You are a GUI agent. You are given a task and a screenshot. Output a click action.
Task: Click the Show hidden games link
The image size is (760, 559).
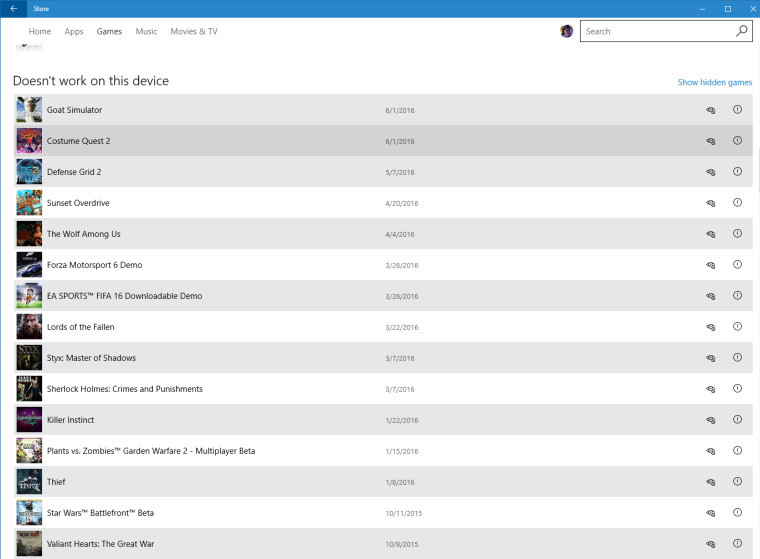click(714, 82)
